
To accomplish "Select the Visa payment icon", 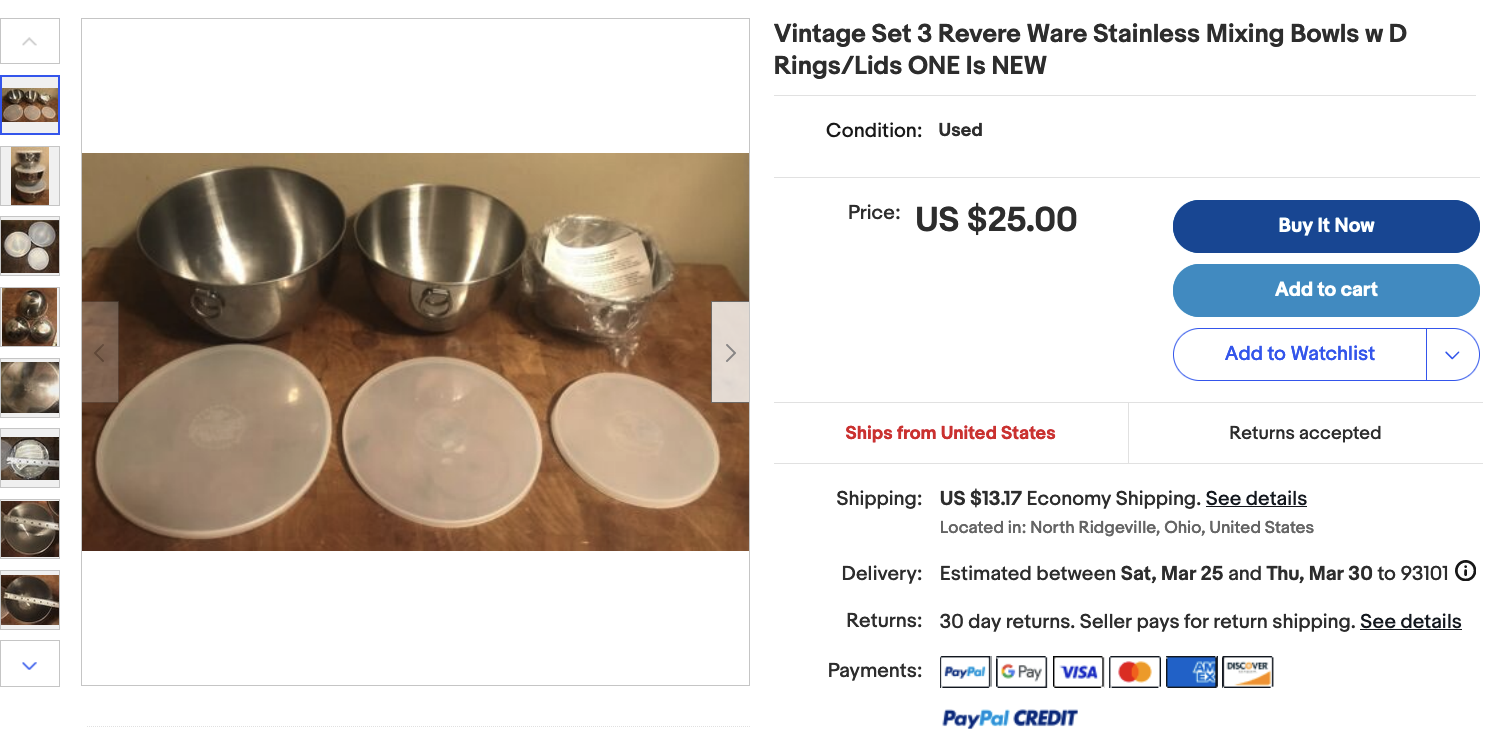I will coord(1078,671).
